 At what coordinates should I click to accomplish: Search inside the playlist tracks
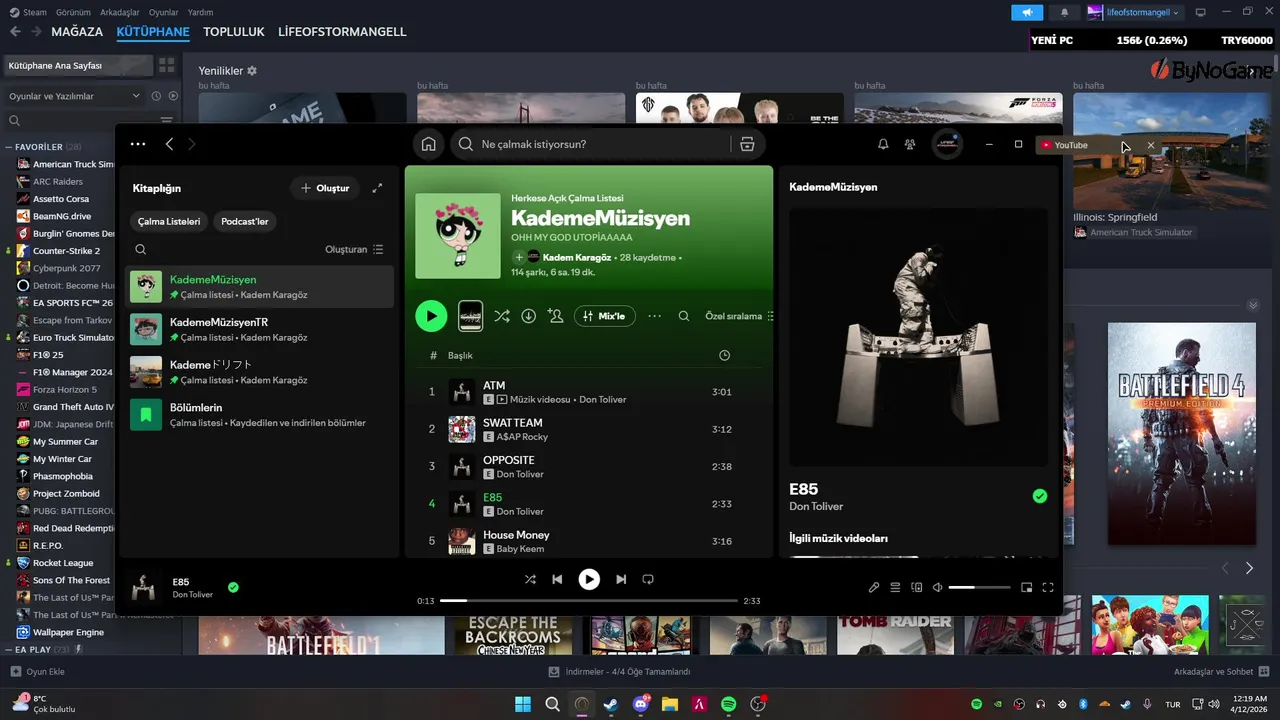click(x=684, y=316)
